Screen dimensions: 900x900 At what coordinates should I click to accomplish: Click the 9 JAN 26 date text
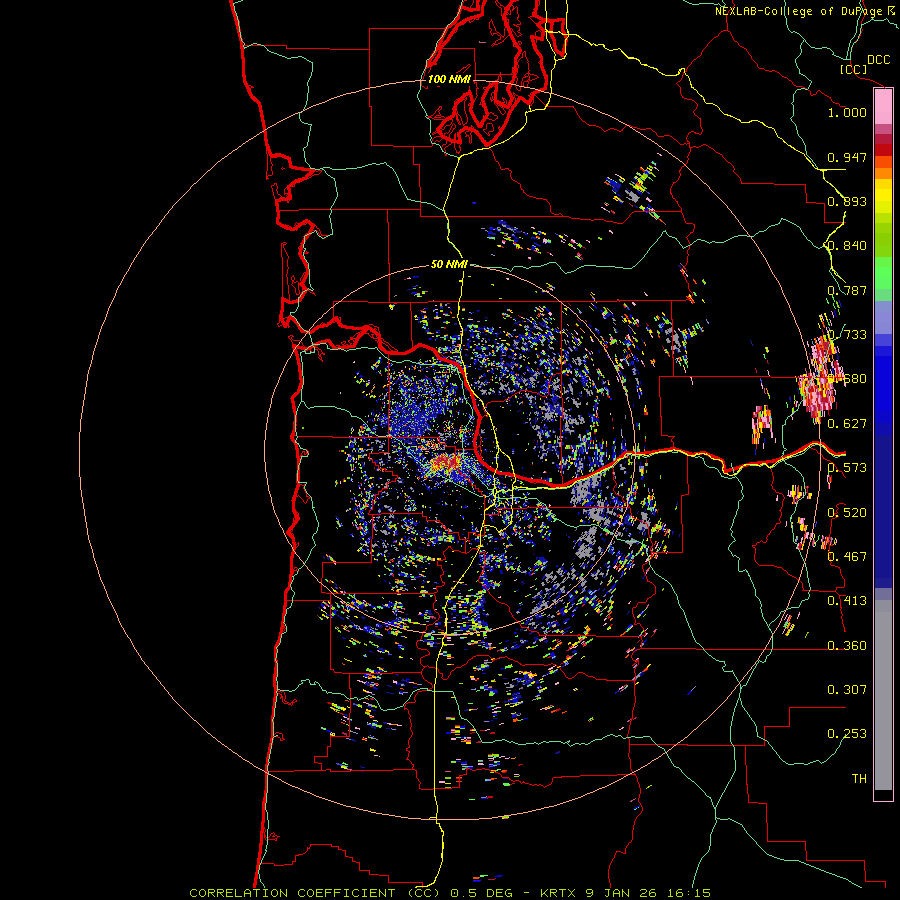pyautogui.click(x=622, y=893)
